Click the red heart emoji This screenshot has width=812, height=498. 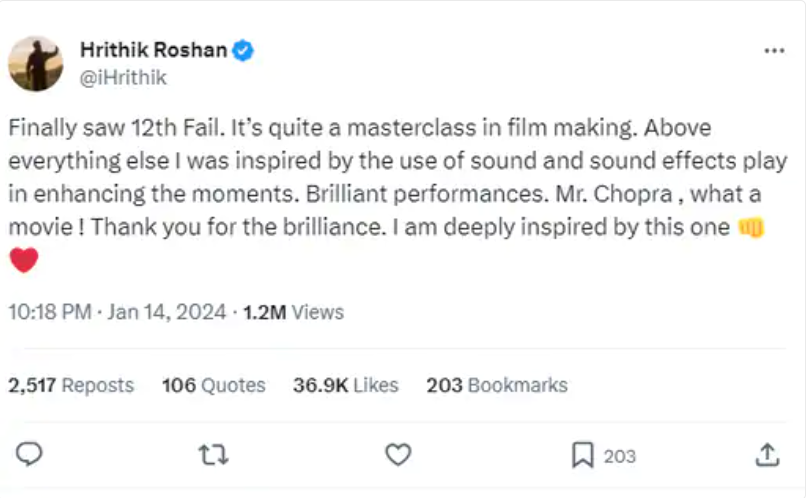tap(24, 260)
